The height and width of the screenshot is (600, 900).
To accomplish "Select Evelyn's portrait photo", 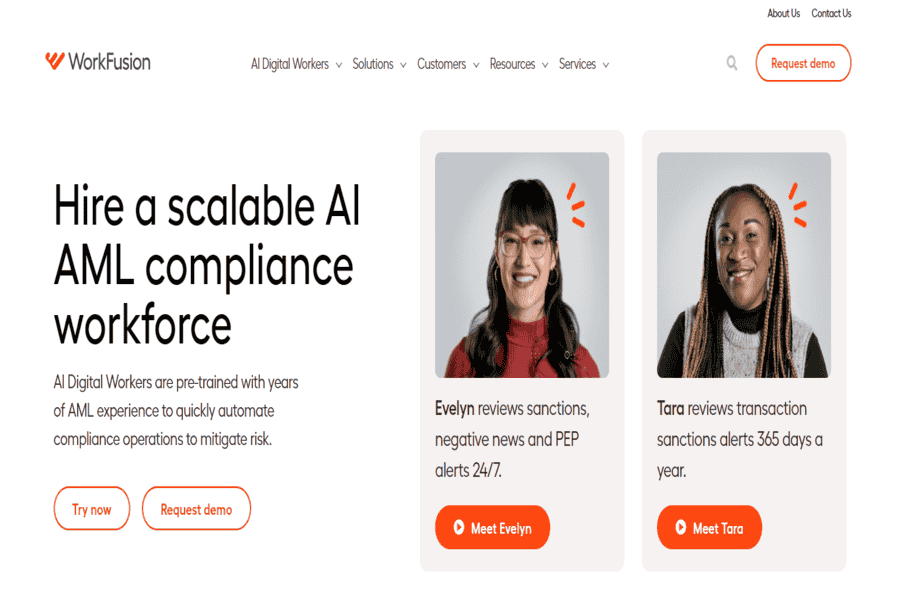I will tap(522, 265).
